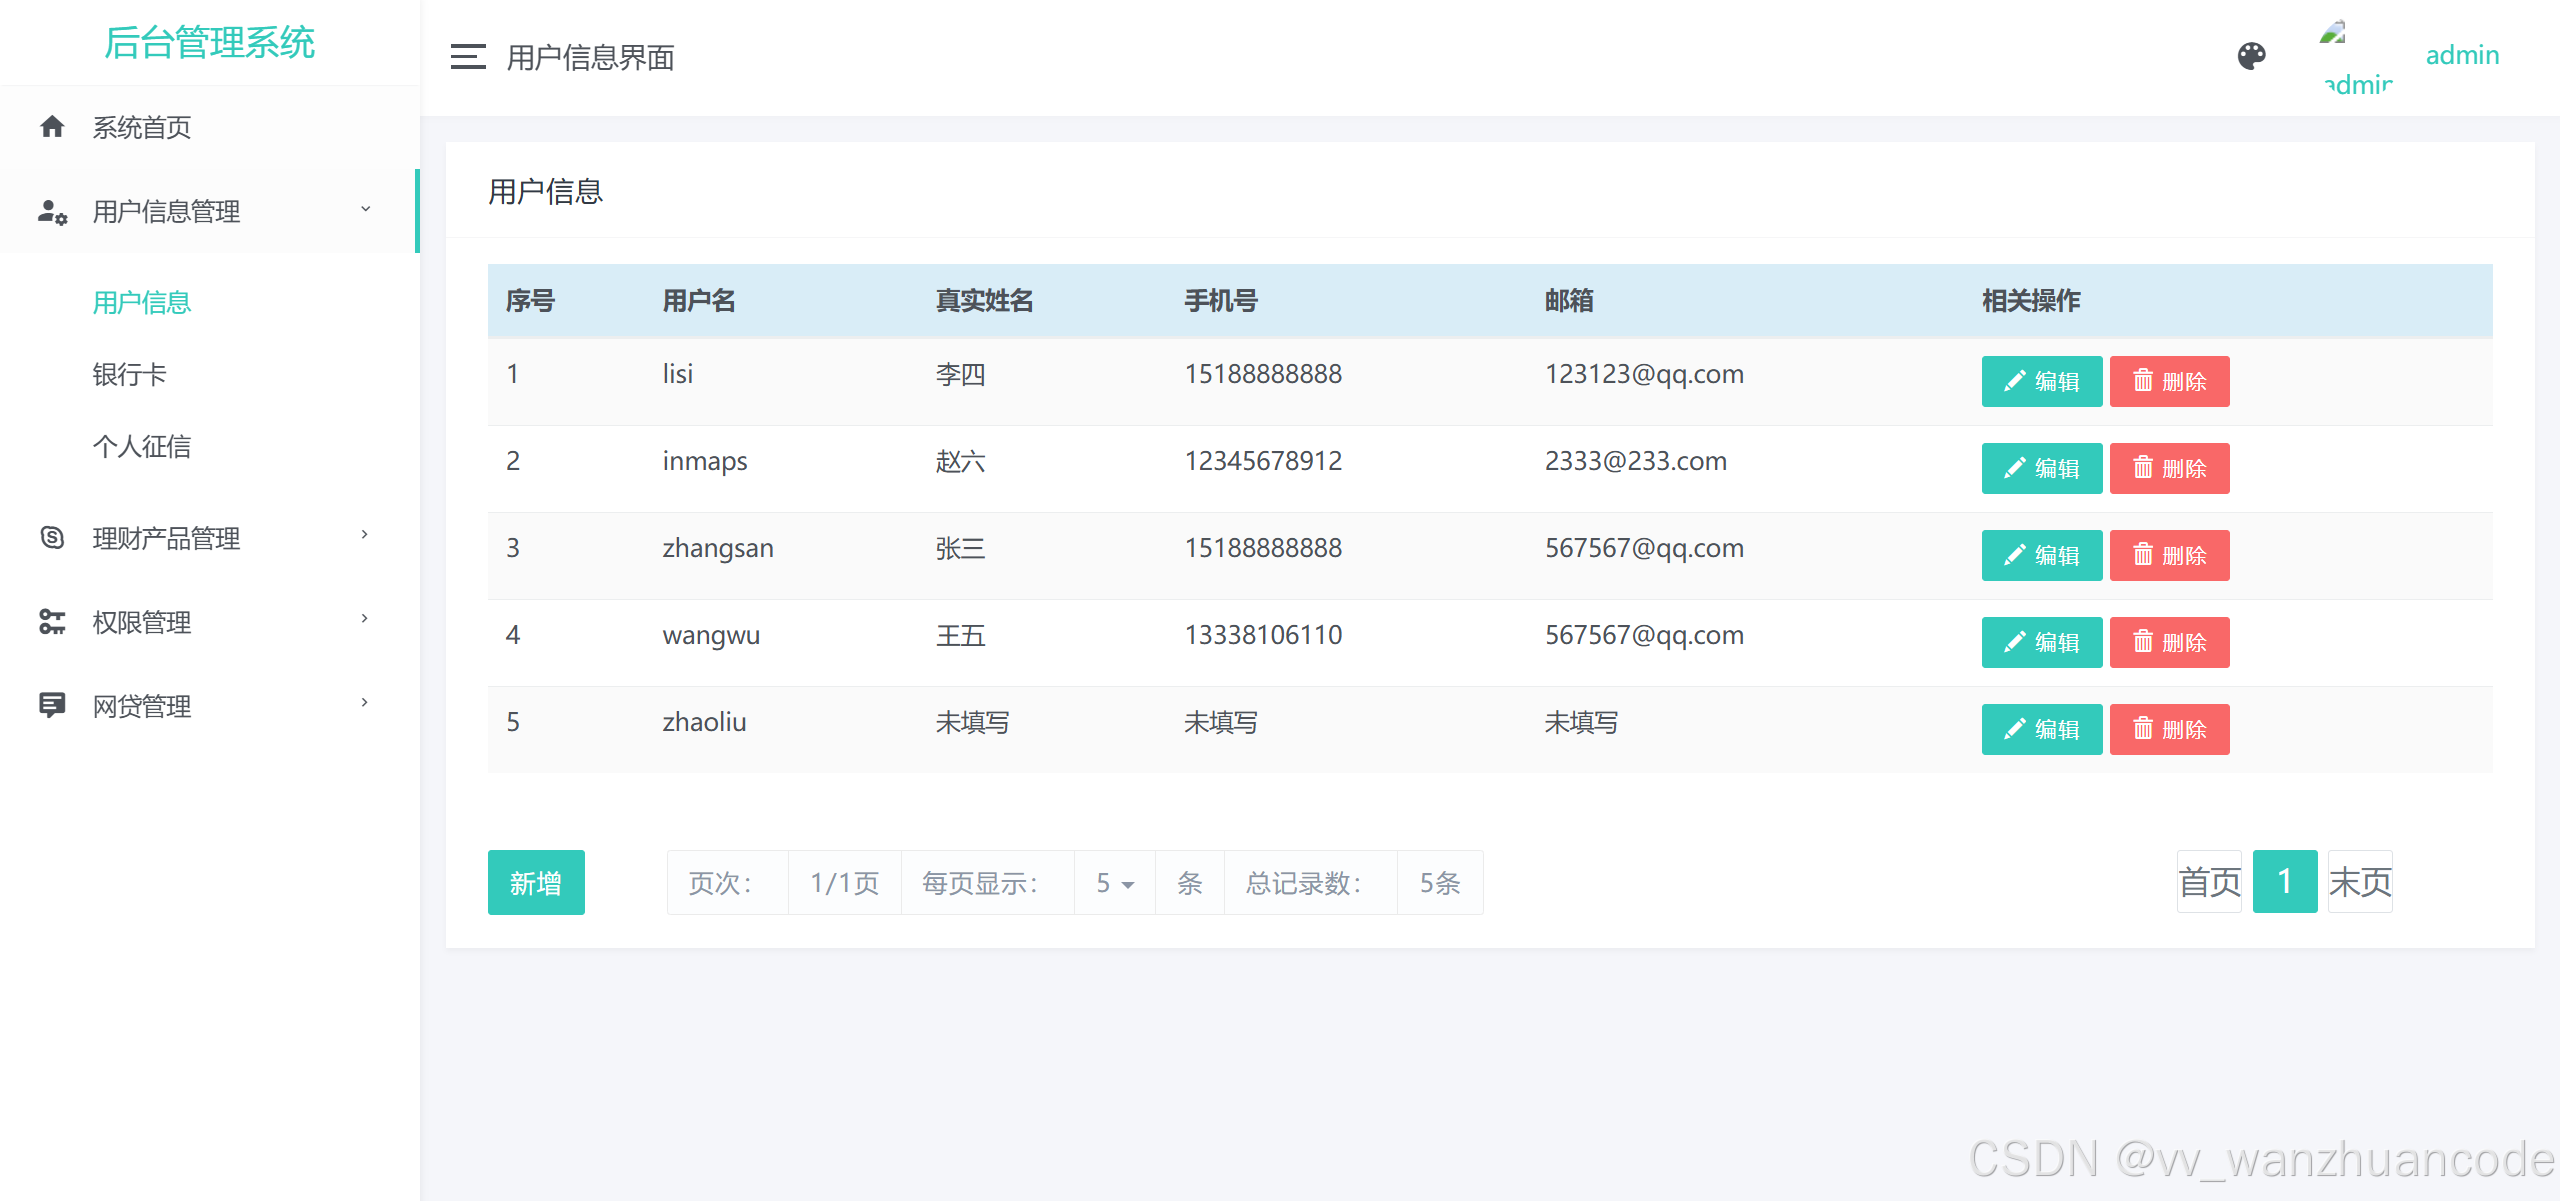
Task: Click the 理财产品管理 currency icon
Action: (52, 538)
